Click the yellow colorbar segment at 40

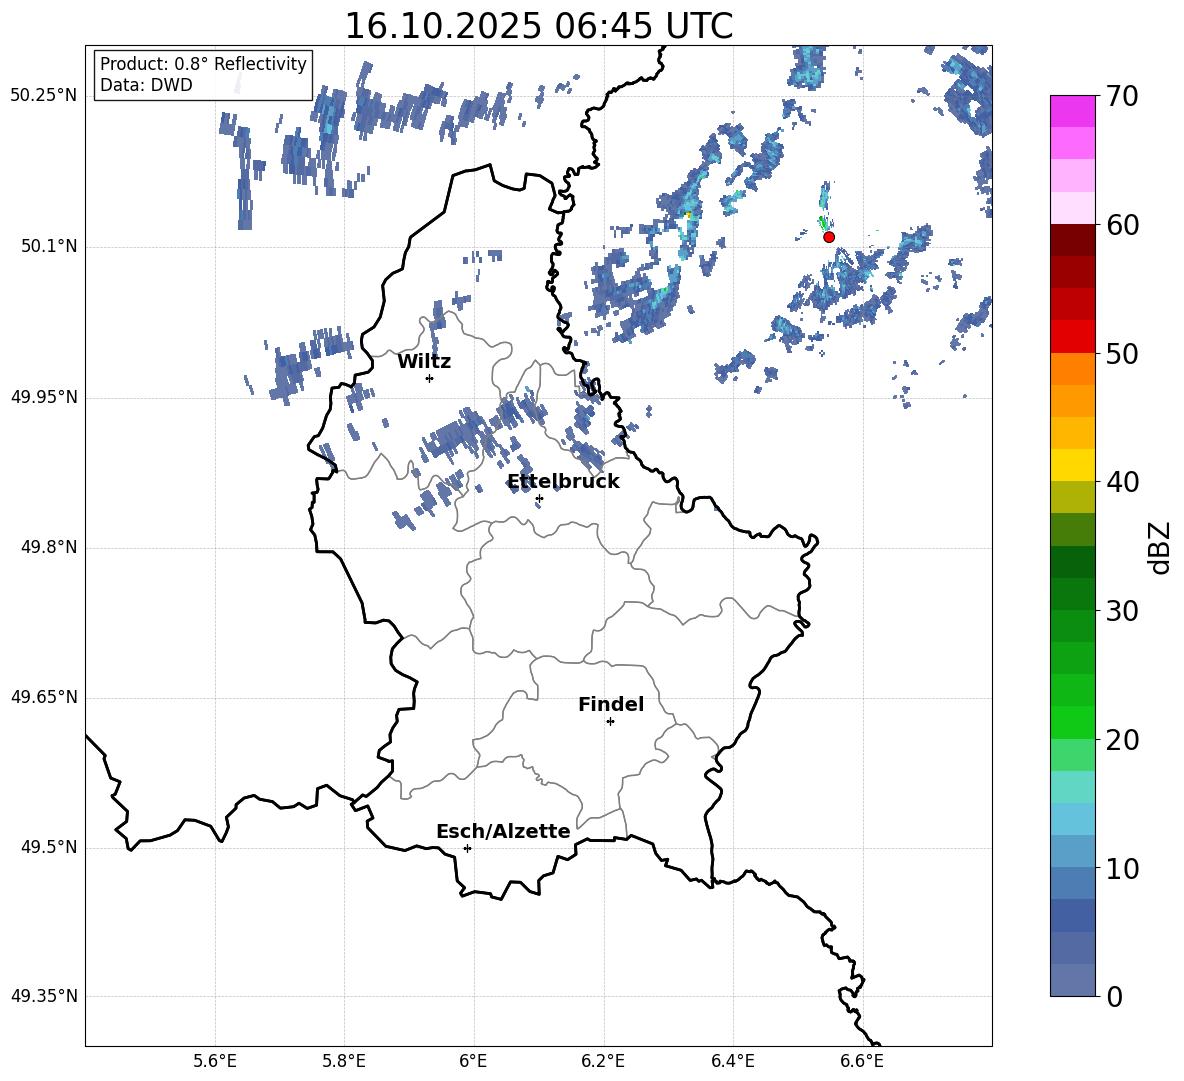tap(1073, 466)
